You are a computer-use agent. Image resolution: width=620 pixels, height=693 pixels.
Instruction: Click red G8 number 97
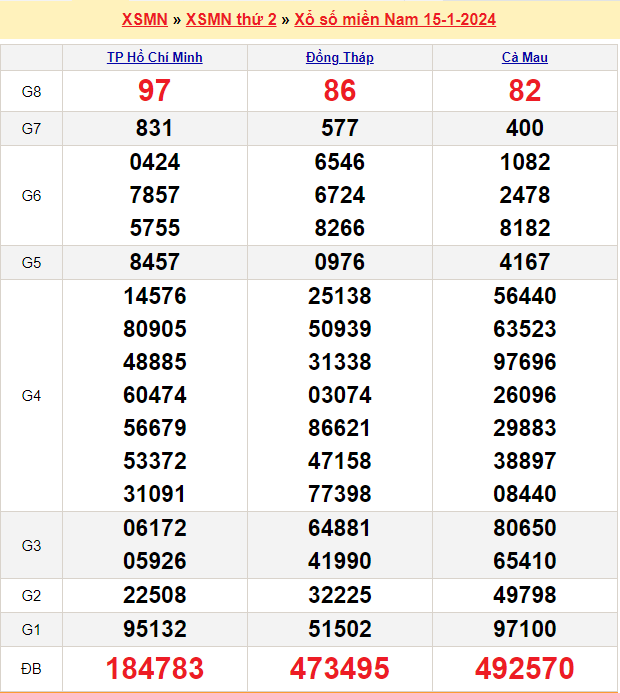[154, 92]
